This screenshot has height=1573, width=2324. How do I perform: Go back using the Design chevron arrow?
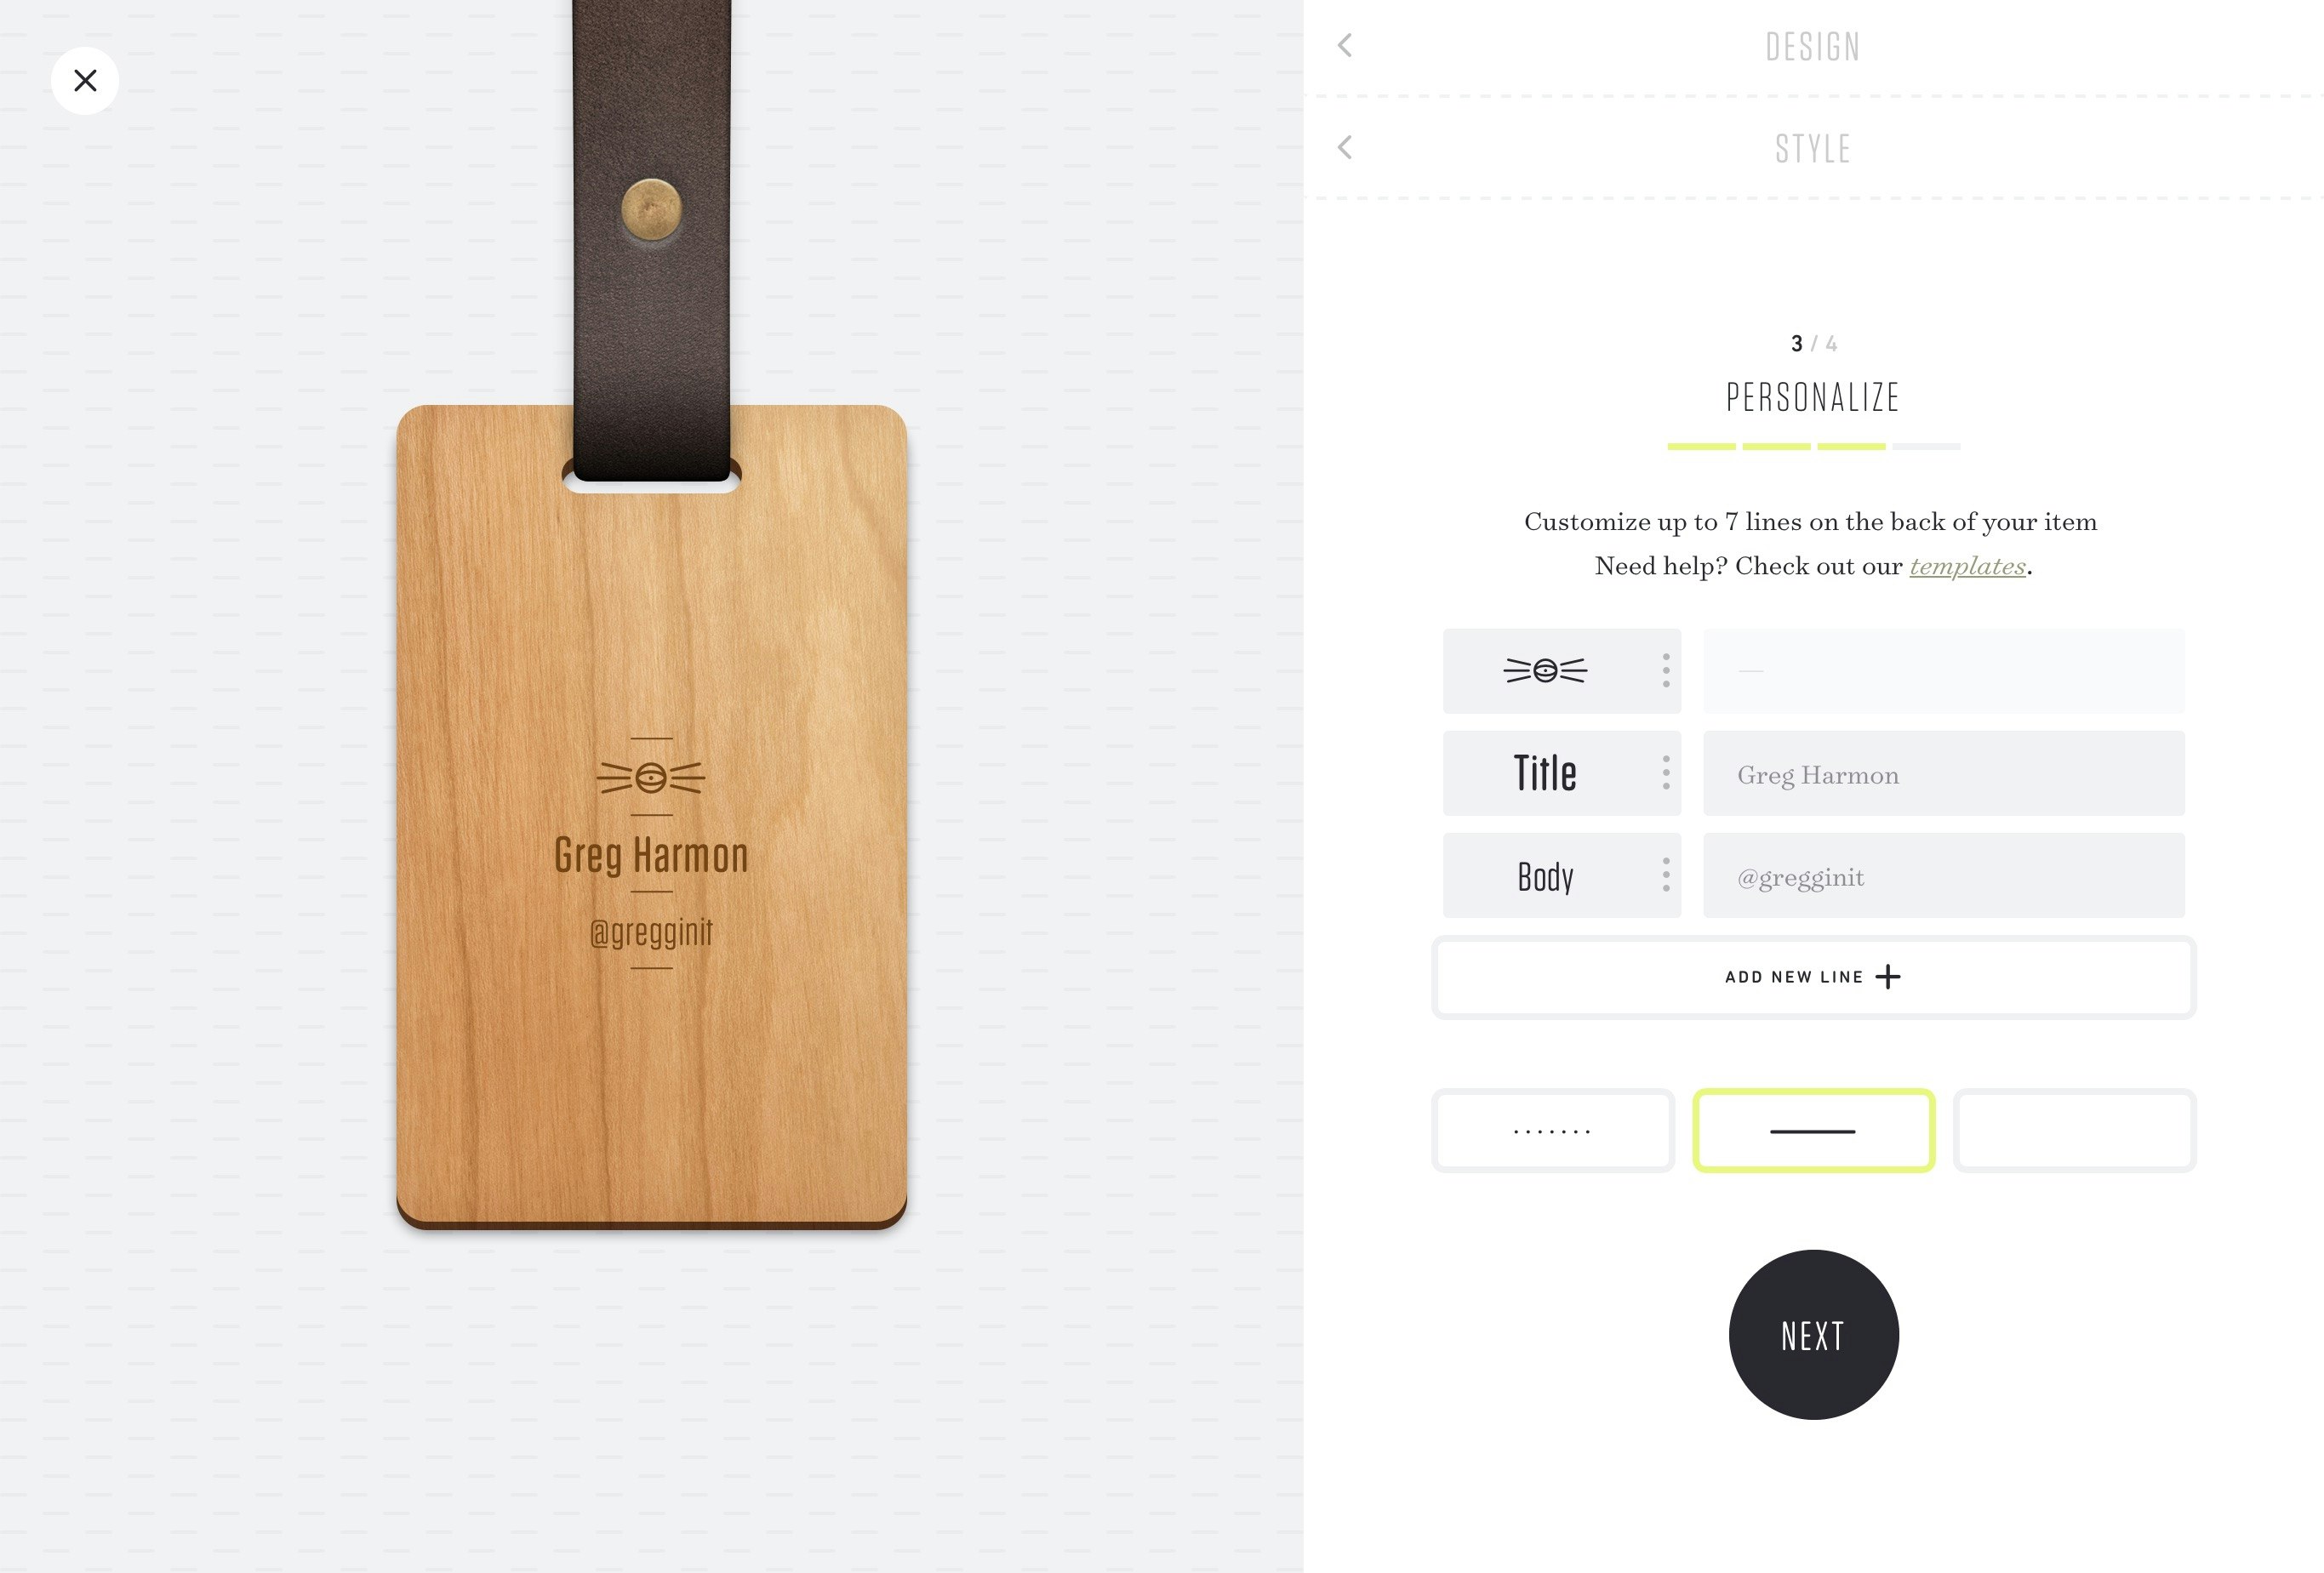pyautogui.click(x=1345, y=46)
